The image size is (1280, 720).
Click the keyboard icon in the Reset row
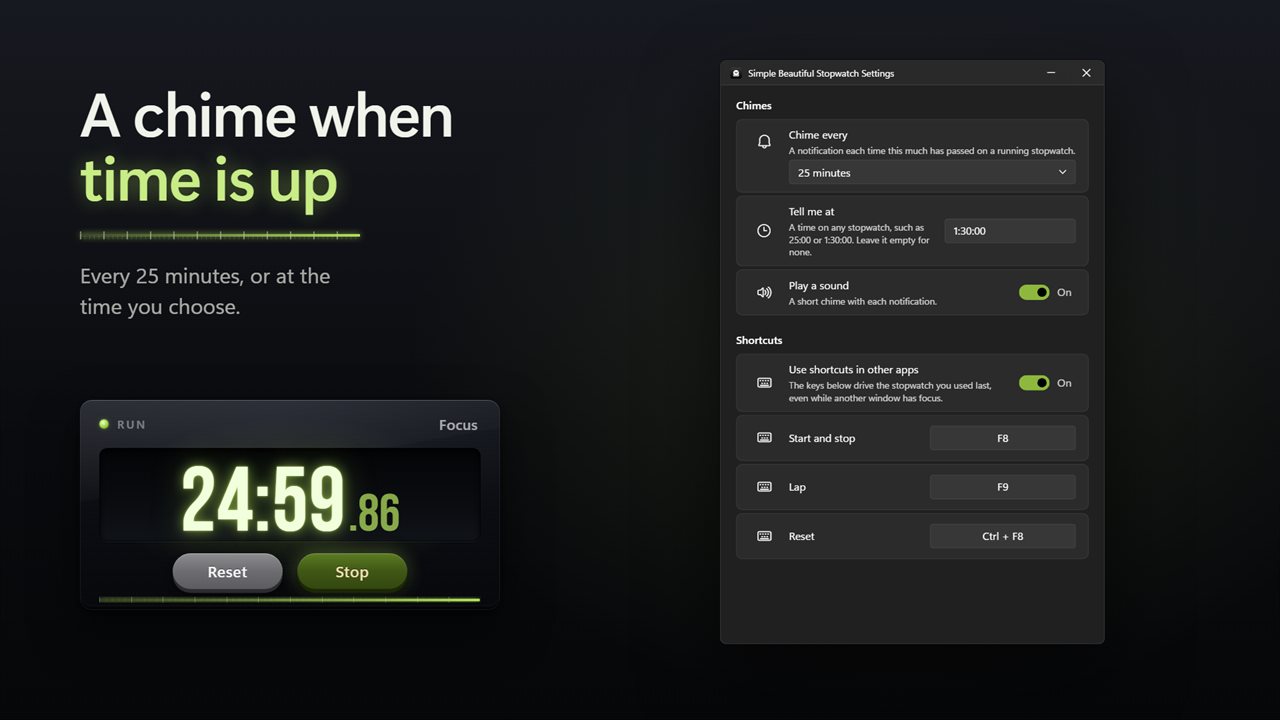pyautogui.click(x=764, y=536)
